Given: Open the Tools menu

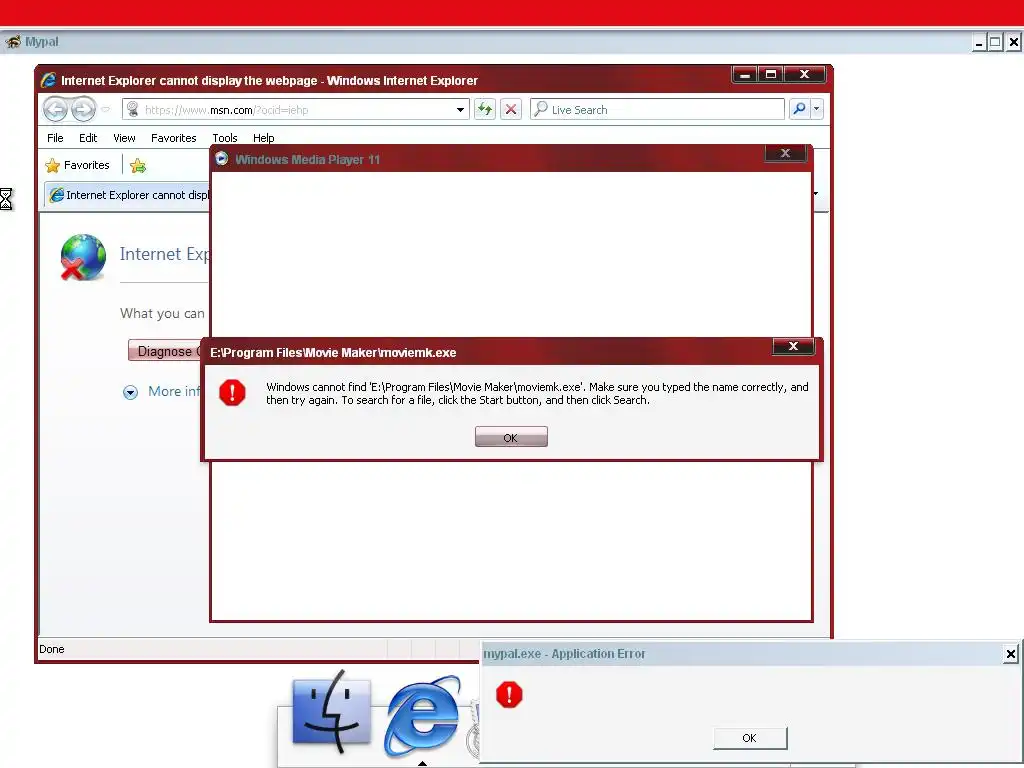Looking at the screenshot, I should click(x=225, y=138).
